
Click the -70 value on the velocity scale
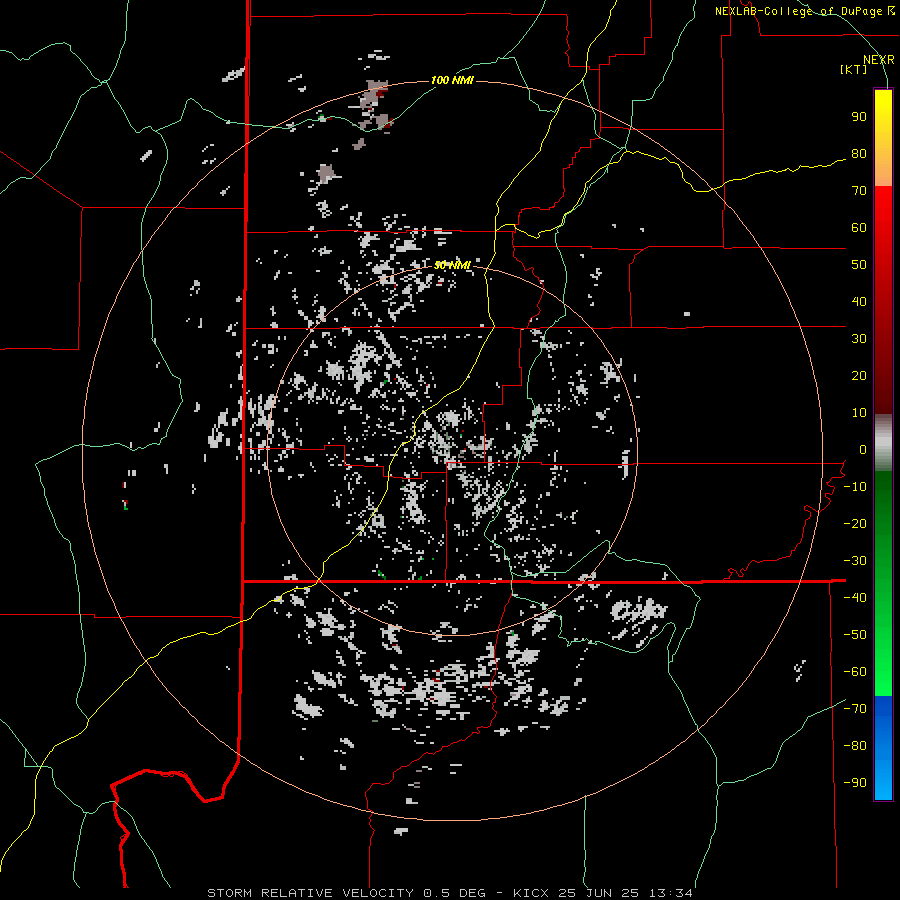tap(855, 709)
